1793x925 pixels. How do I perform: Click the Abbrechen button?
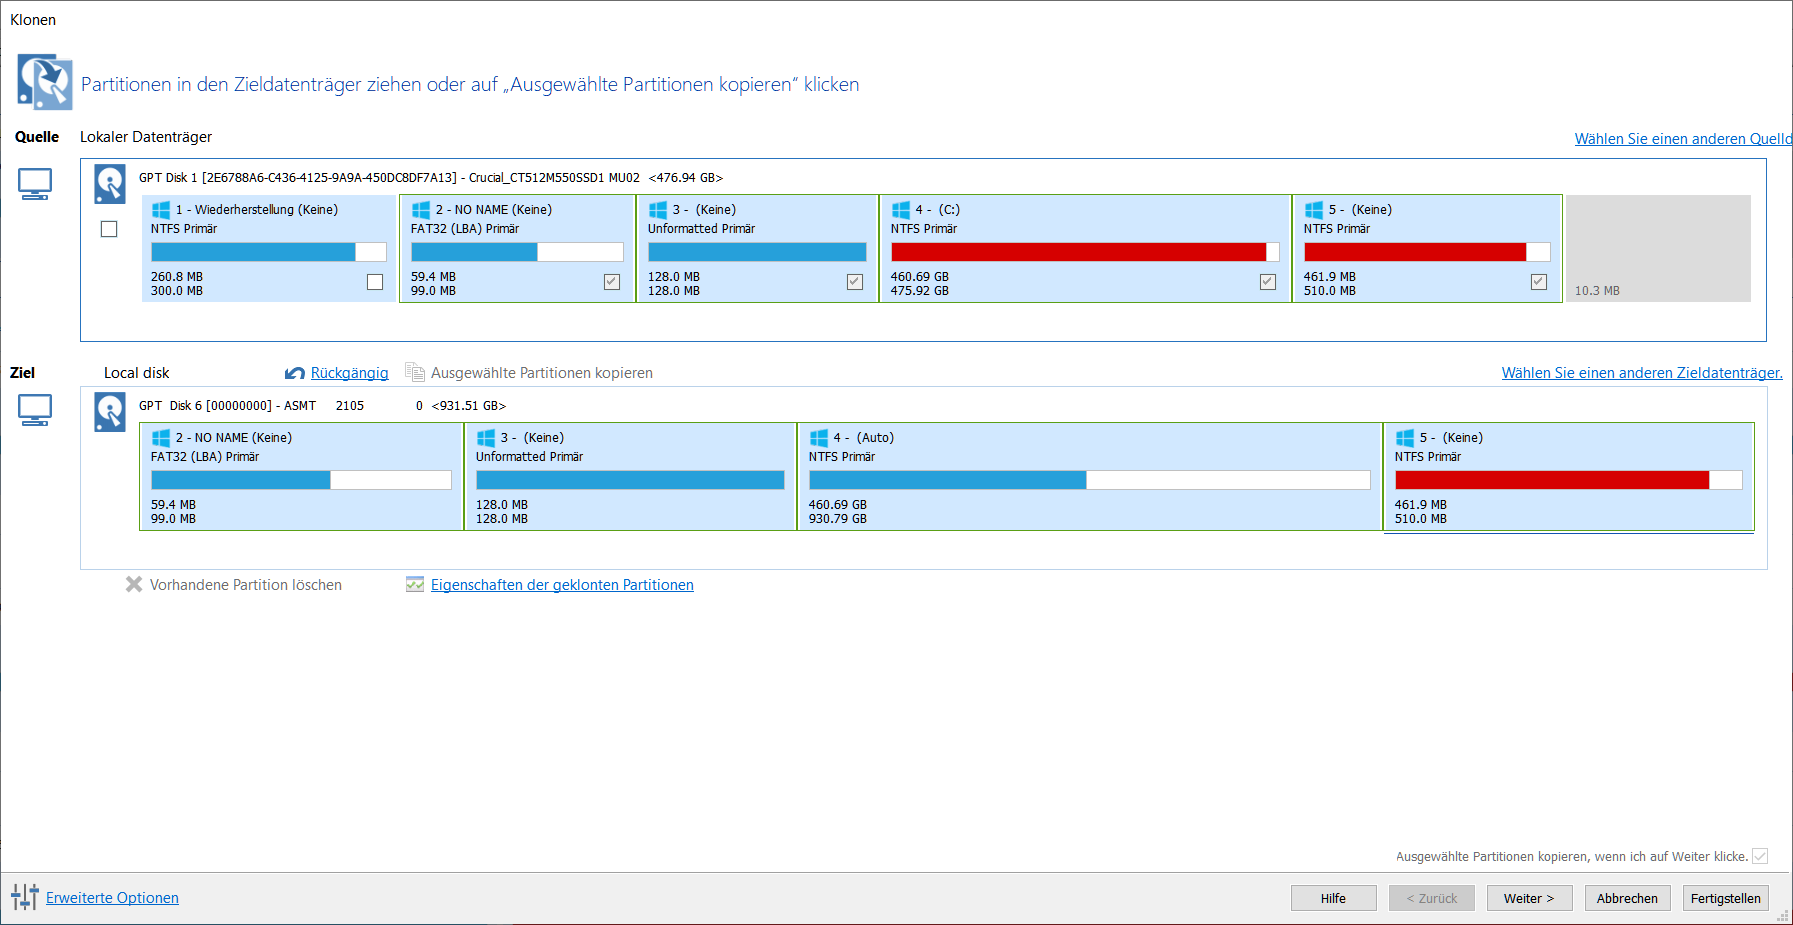click(1627, 898)
